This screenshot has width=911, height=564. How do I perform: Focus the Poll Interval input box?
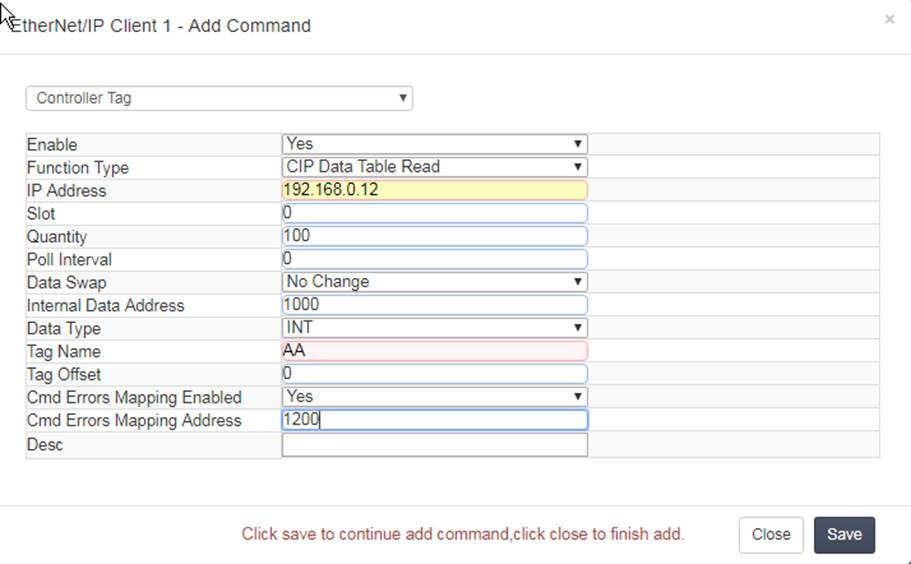435,259
